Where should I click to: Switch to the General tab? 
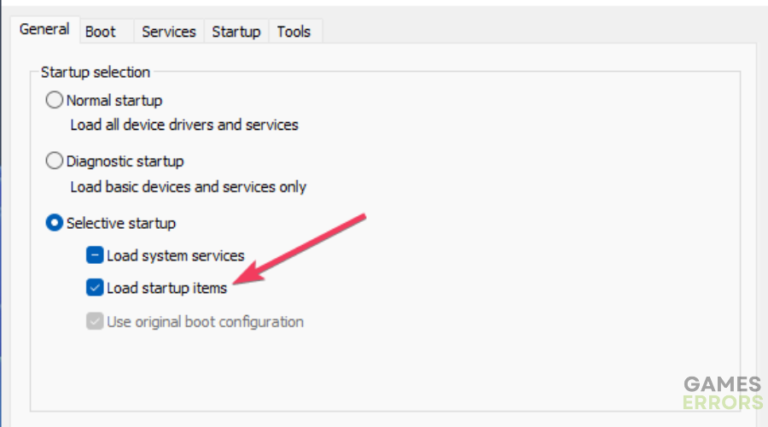44,30
